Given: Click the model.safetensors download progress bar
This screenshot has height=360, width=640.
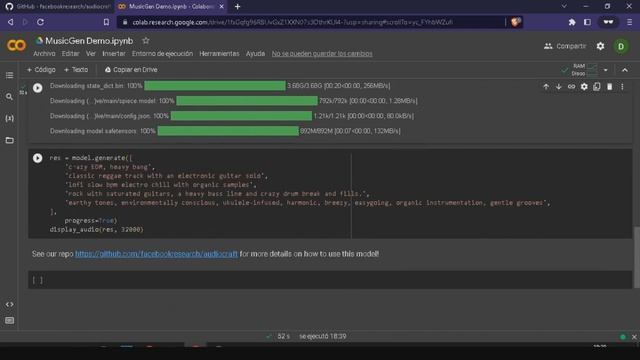Looking at the screenshot, I should [228, 131].
